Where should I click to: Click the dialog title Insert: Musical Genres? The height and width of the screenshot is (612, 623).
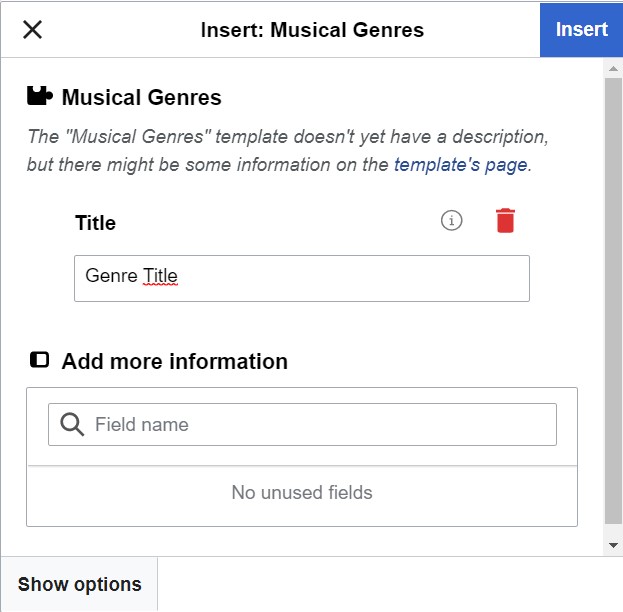coord(312,30)
